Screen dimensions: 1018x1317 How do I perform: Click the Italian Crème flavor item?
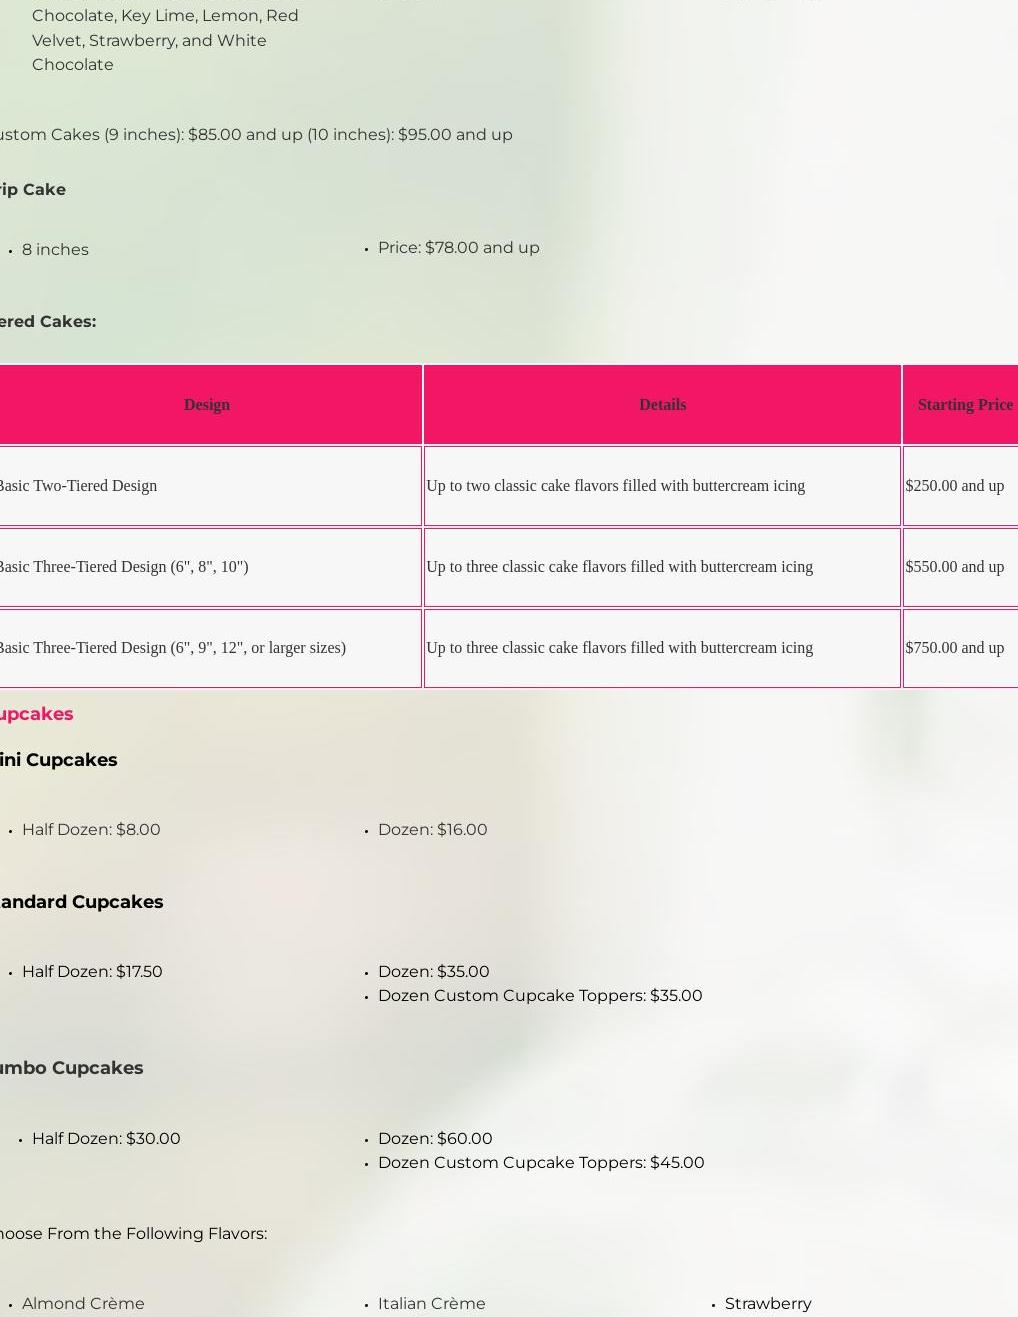(x=431, y=1304)
